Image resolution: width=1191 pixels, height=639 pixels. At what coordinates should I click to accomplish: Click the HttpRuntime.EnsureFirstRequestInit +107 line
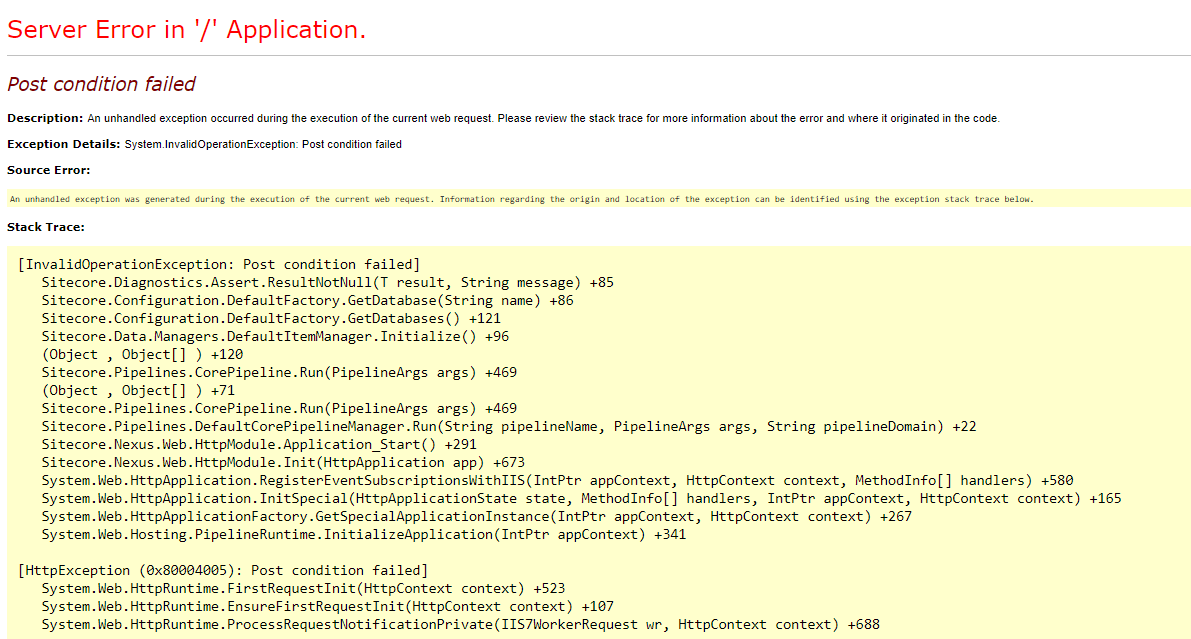point(327,606)
